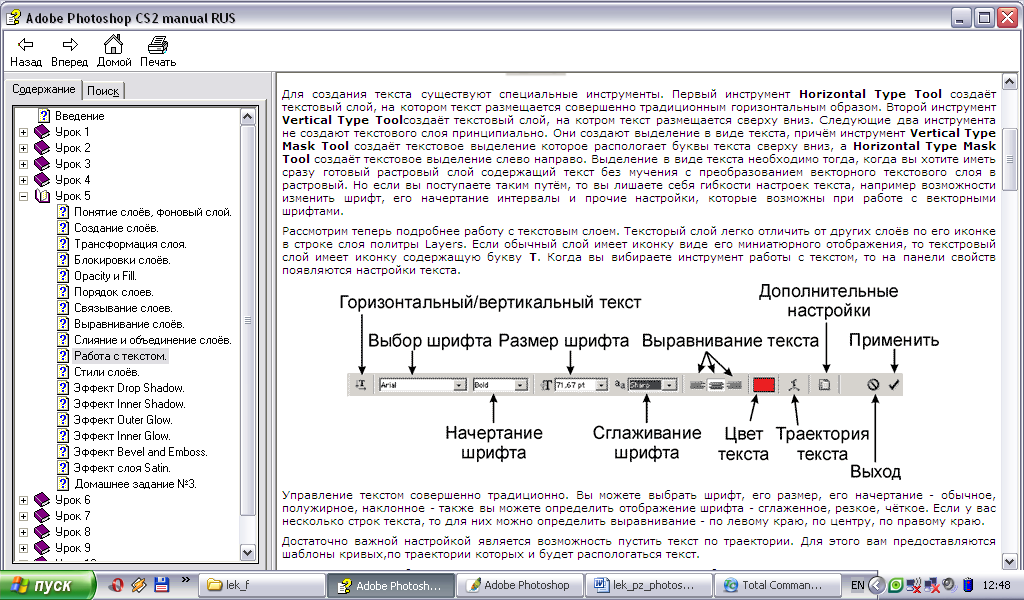1024x600 pixels.
Task: Launch Opera from the quick launch bar
Action: coord(117,584)
